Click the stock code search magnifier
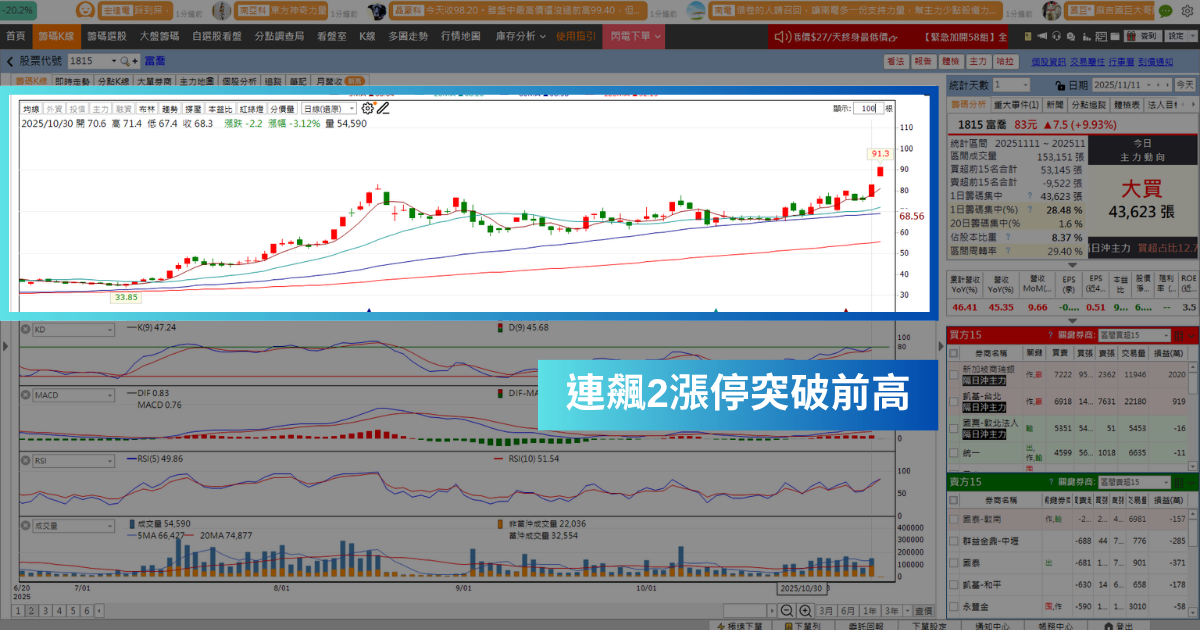The height and width of the screenshot is (630, 1200). click(123, 61)
